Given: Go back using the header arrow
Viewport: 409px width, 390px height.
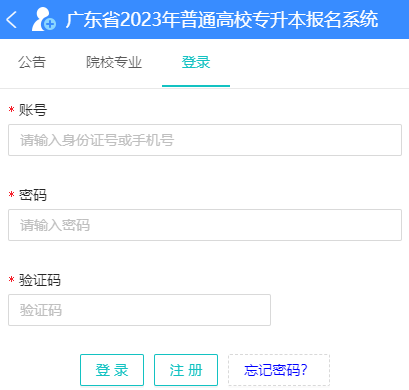Looking at the screenshot, I should 12,20.
